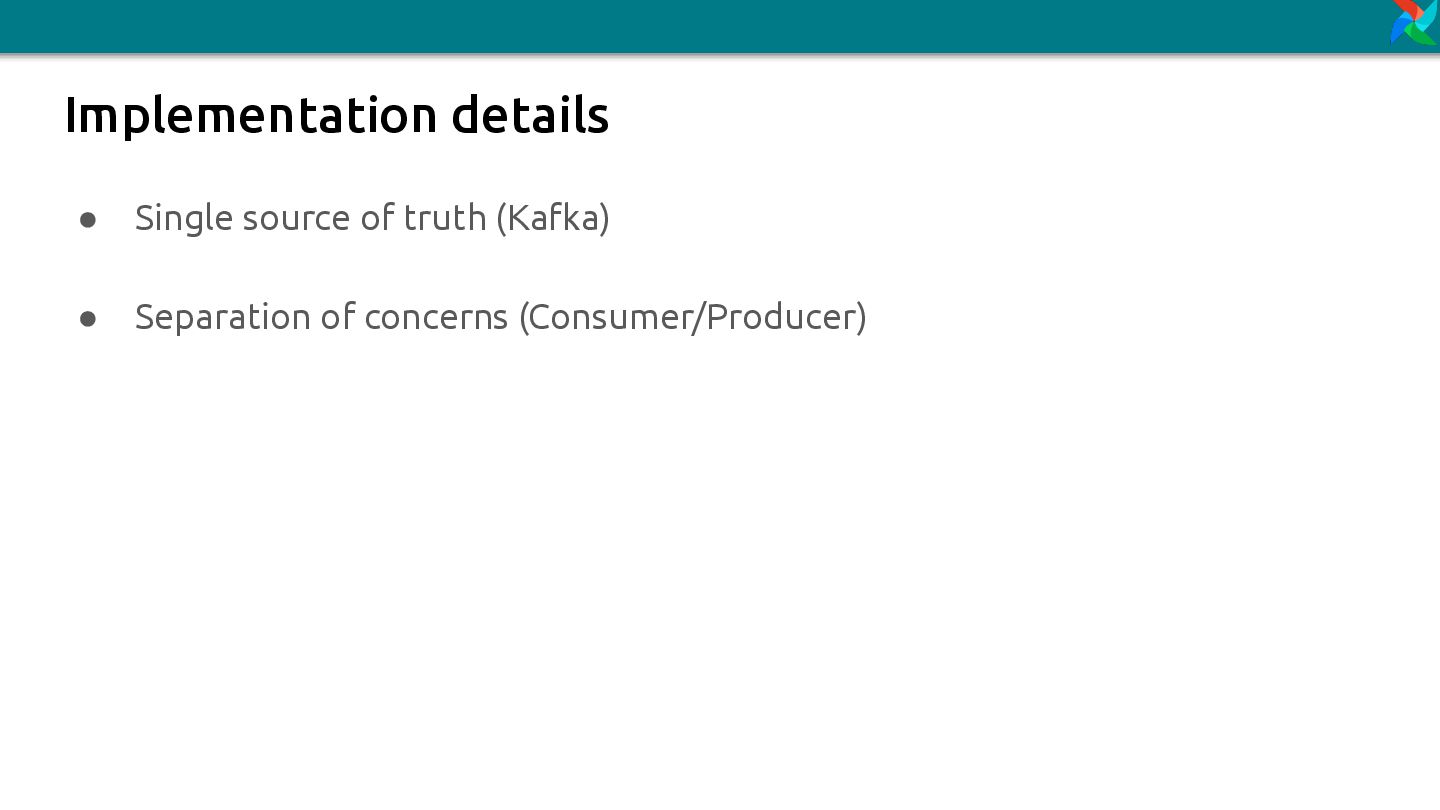Click the first bullet point dot
This screenshot has width=1440, height=810.
coord(88,219)
